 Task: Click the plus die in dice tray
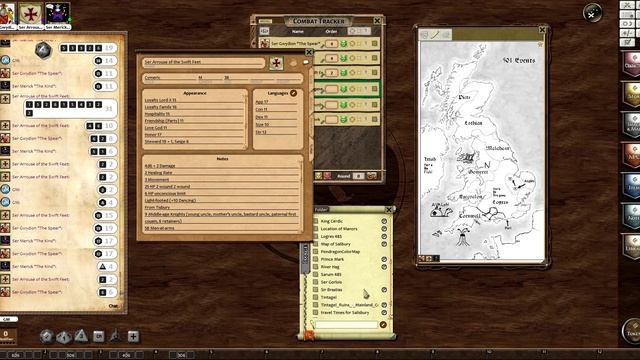pos(133,336)
